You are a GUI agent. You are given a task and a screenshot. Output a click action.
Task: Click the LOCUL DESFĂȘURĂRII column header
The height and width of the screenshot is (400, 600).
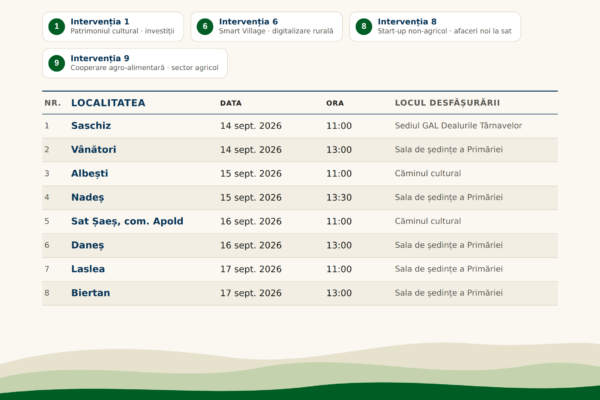tap(447, 103)
